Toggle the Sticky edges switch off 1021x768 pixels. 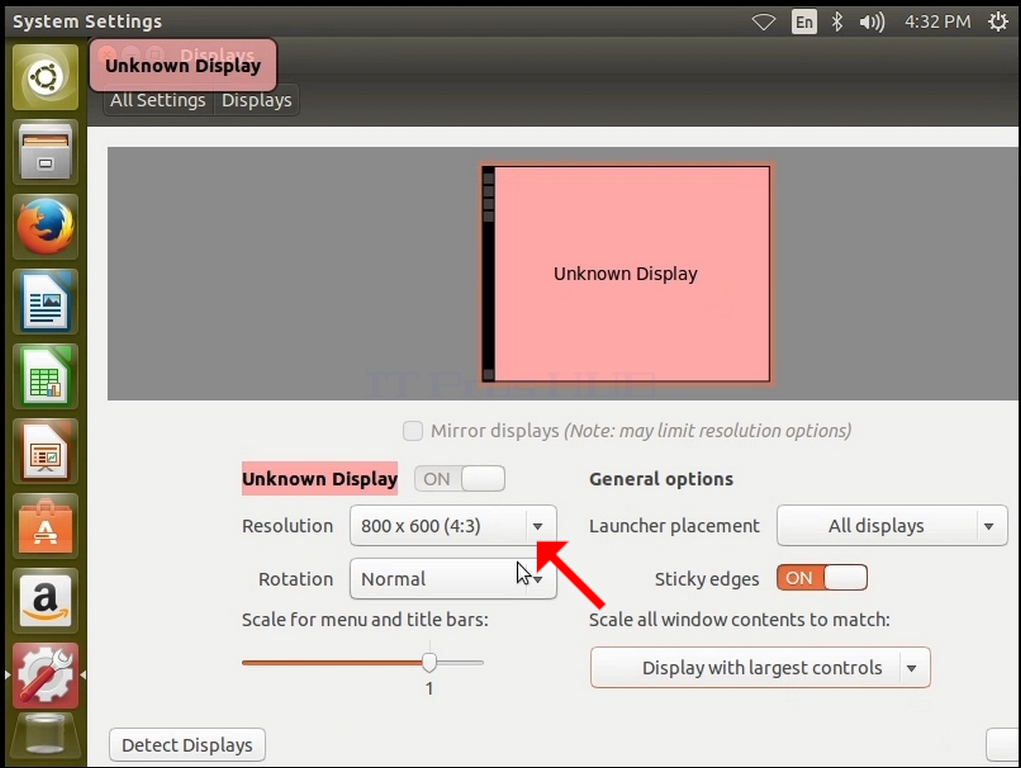(x=822, y=578)
